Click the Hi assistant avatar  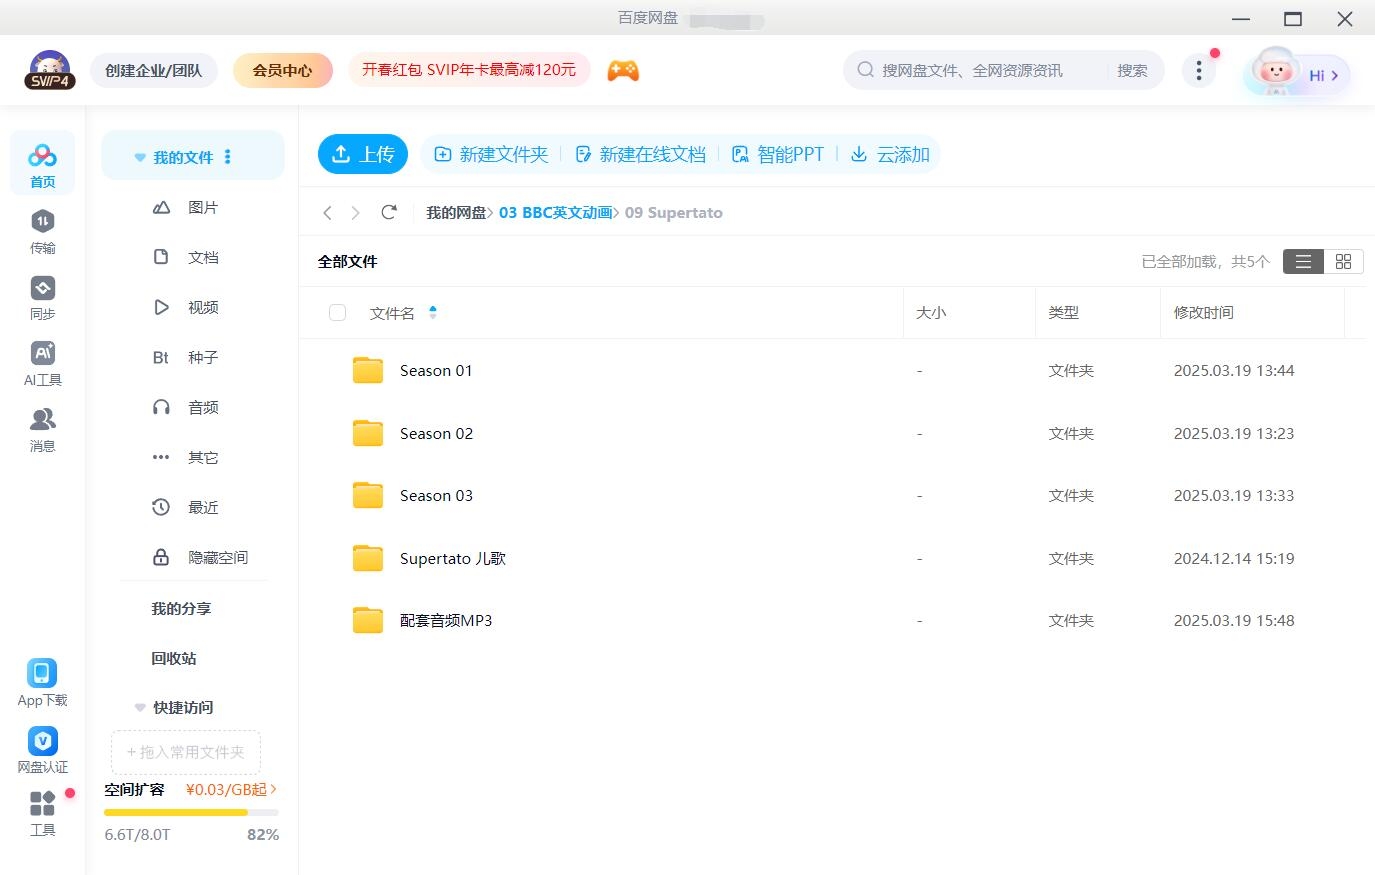click(1297, 73)
